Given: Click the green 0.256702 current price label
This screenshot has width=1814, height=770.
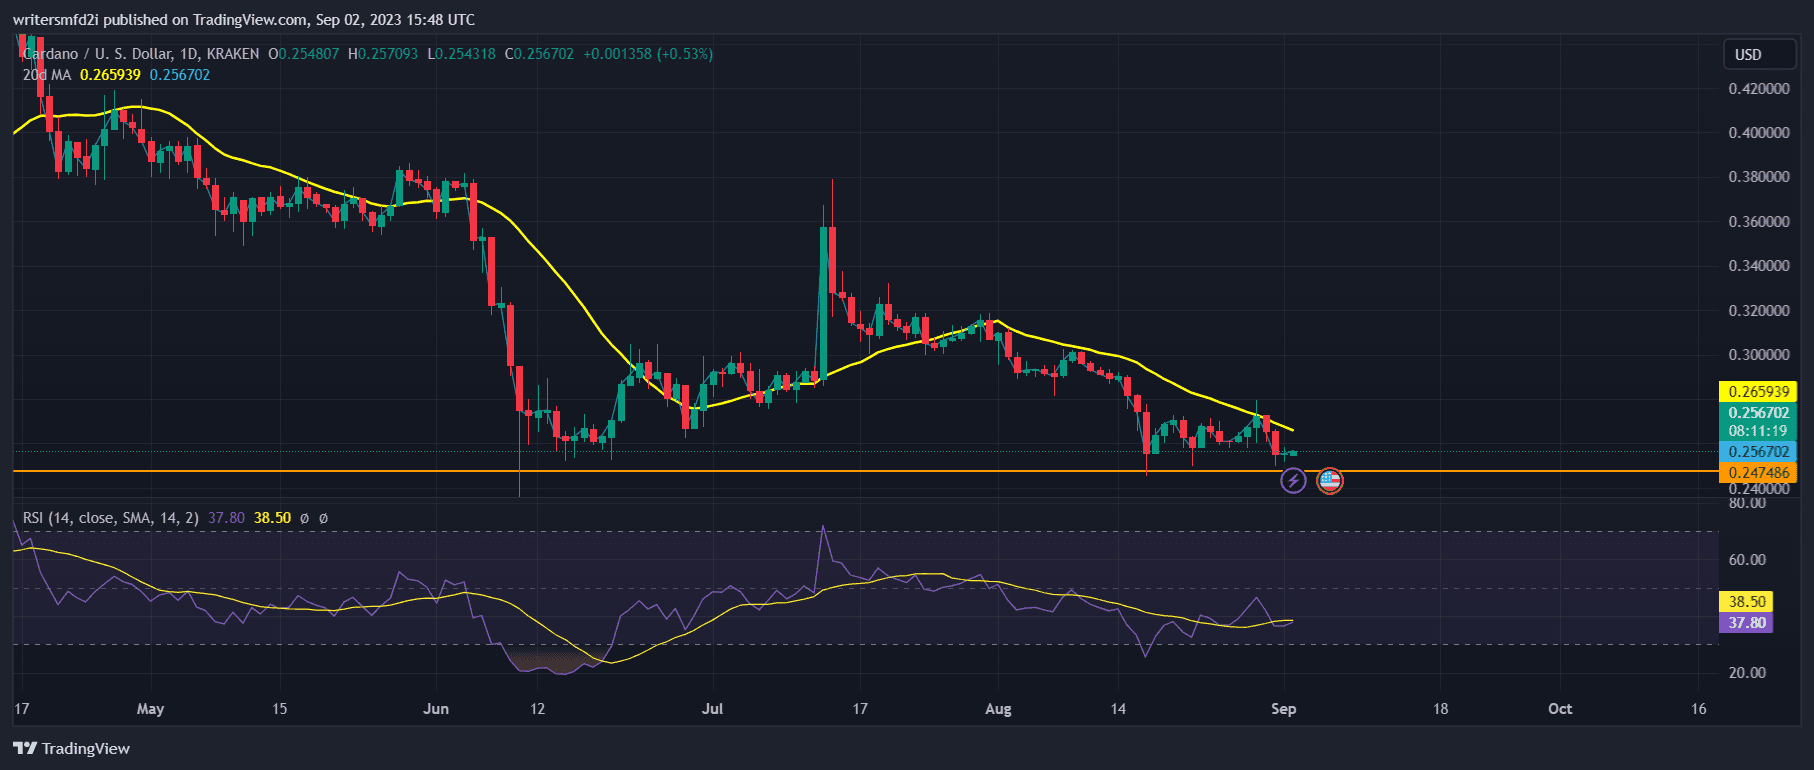Looking at the screenshot, I should (1758, 413).
